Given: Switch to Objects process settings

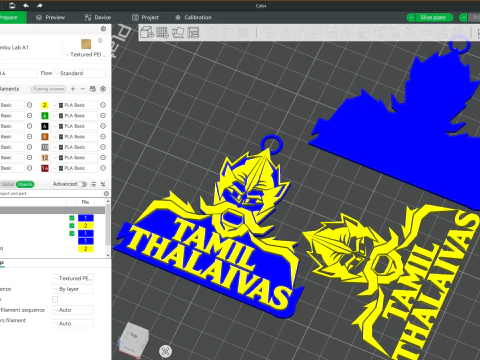Looking at the screenshot, I should click(x=25, y=184).
